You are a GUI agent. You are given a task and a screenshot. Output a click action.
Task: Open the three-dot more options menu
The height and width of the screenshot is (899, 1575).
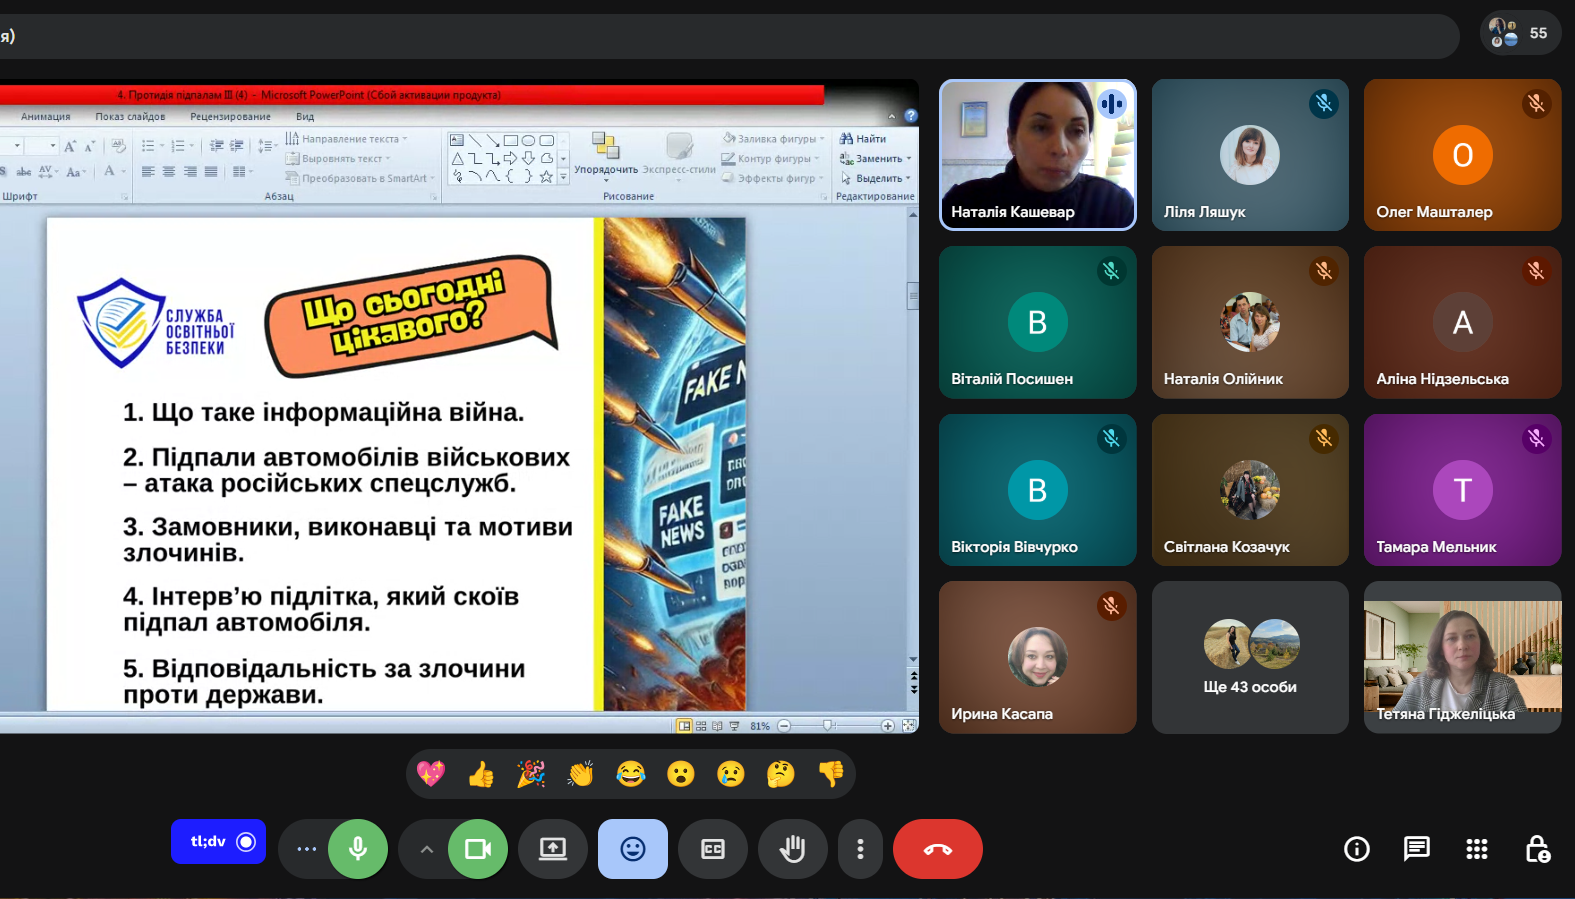point(860,849)
